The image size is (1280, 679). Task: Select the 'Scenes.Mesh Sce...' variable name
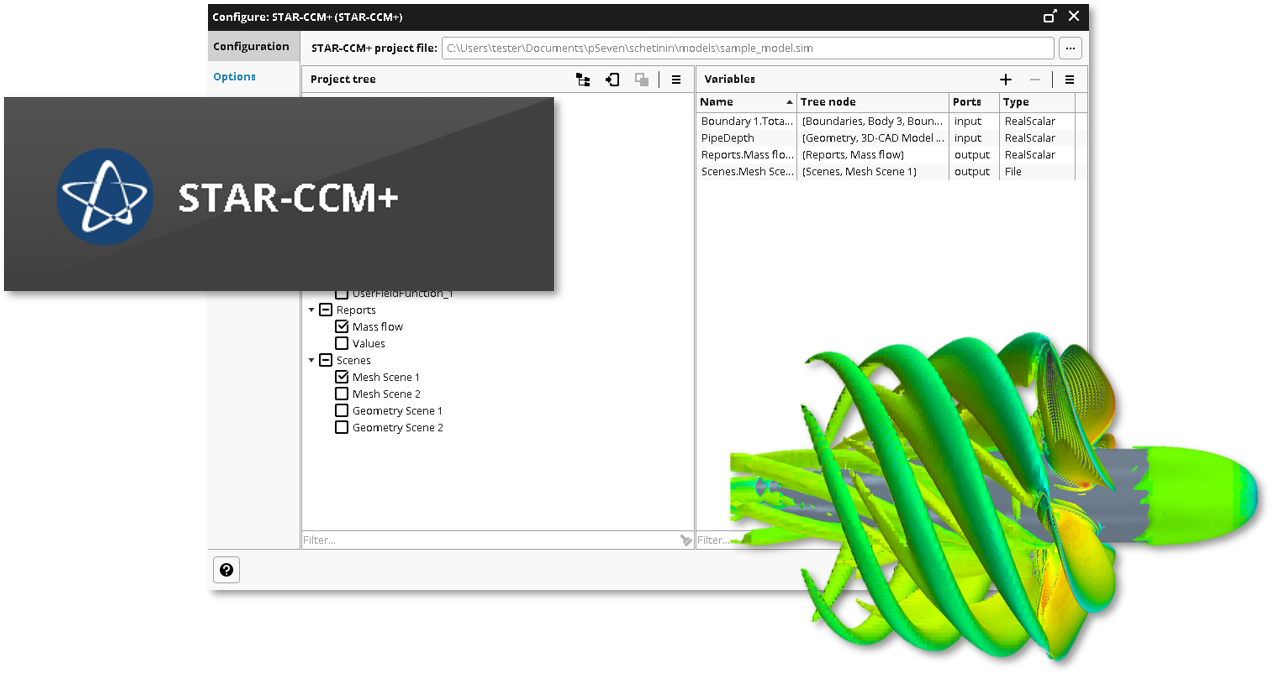coord(747,172)
